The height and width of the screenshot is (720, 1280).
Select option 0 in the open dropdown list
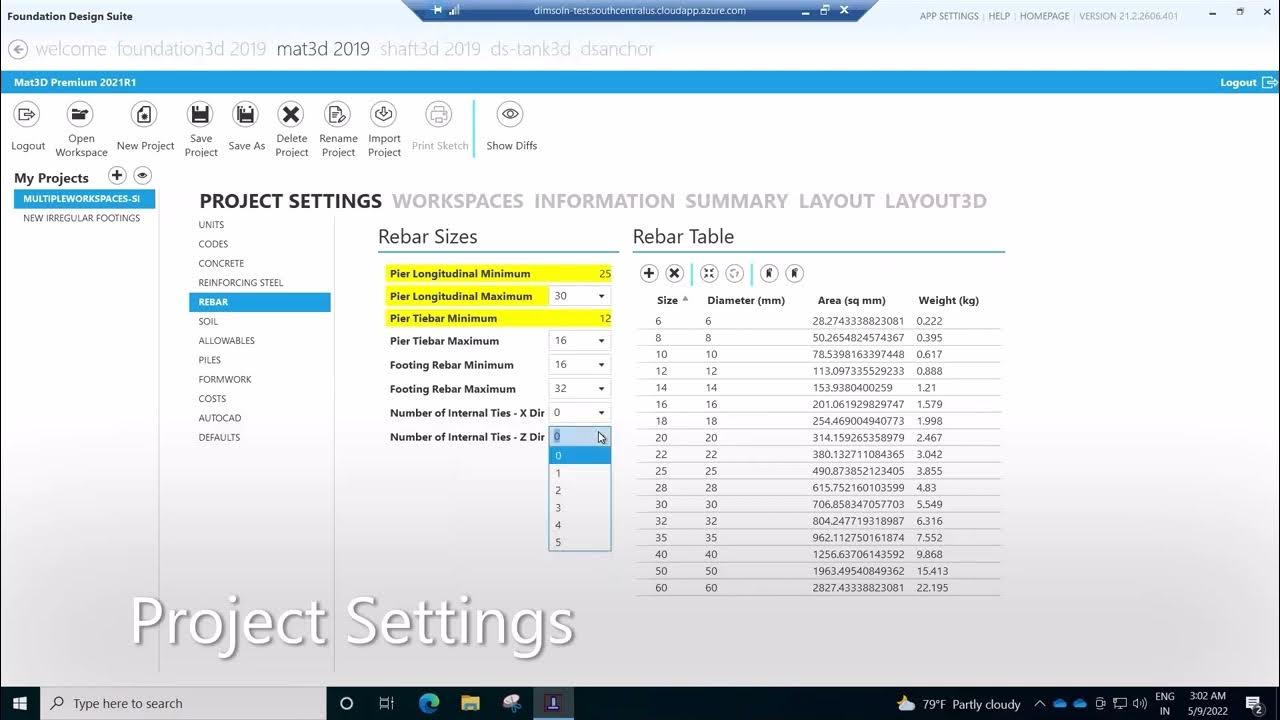coord(580,456)
